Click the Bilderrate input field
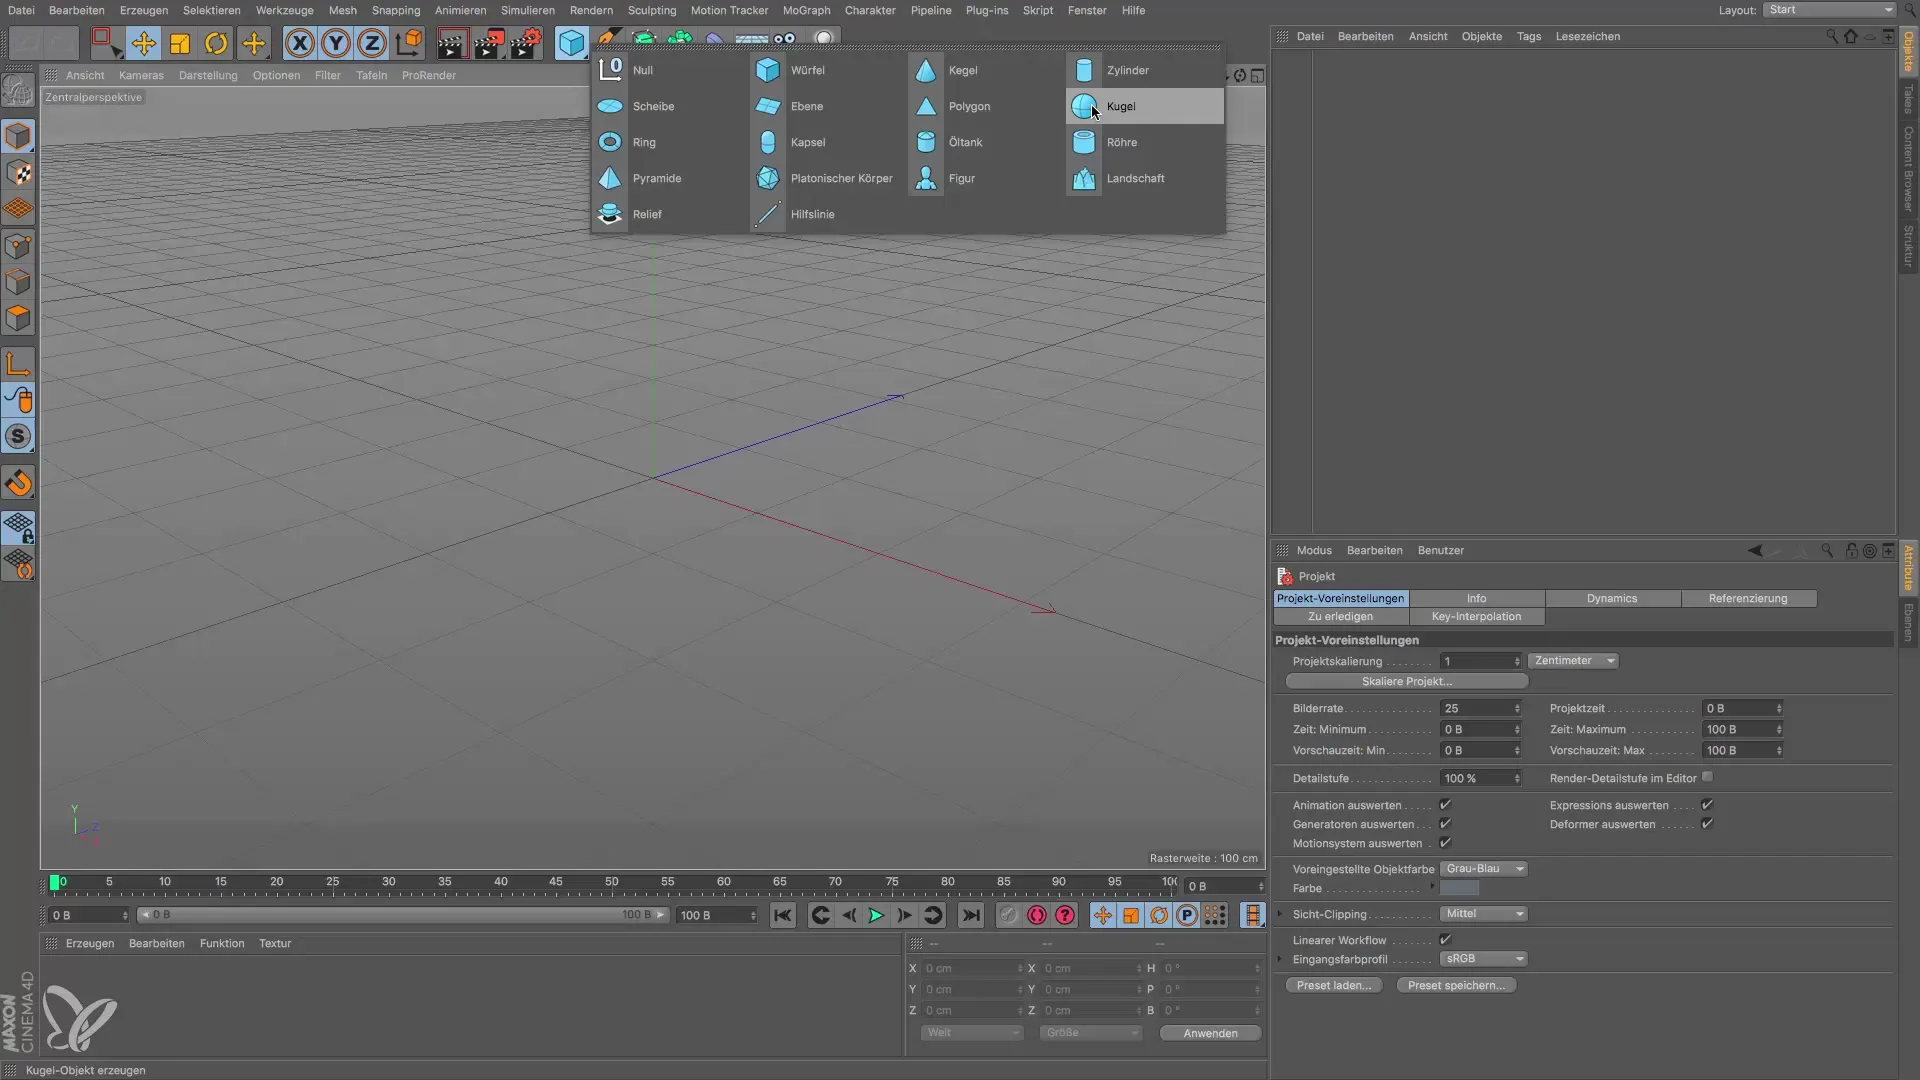Viewport: 1920px width, 1080px height. click(x=1480, y=709)
